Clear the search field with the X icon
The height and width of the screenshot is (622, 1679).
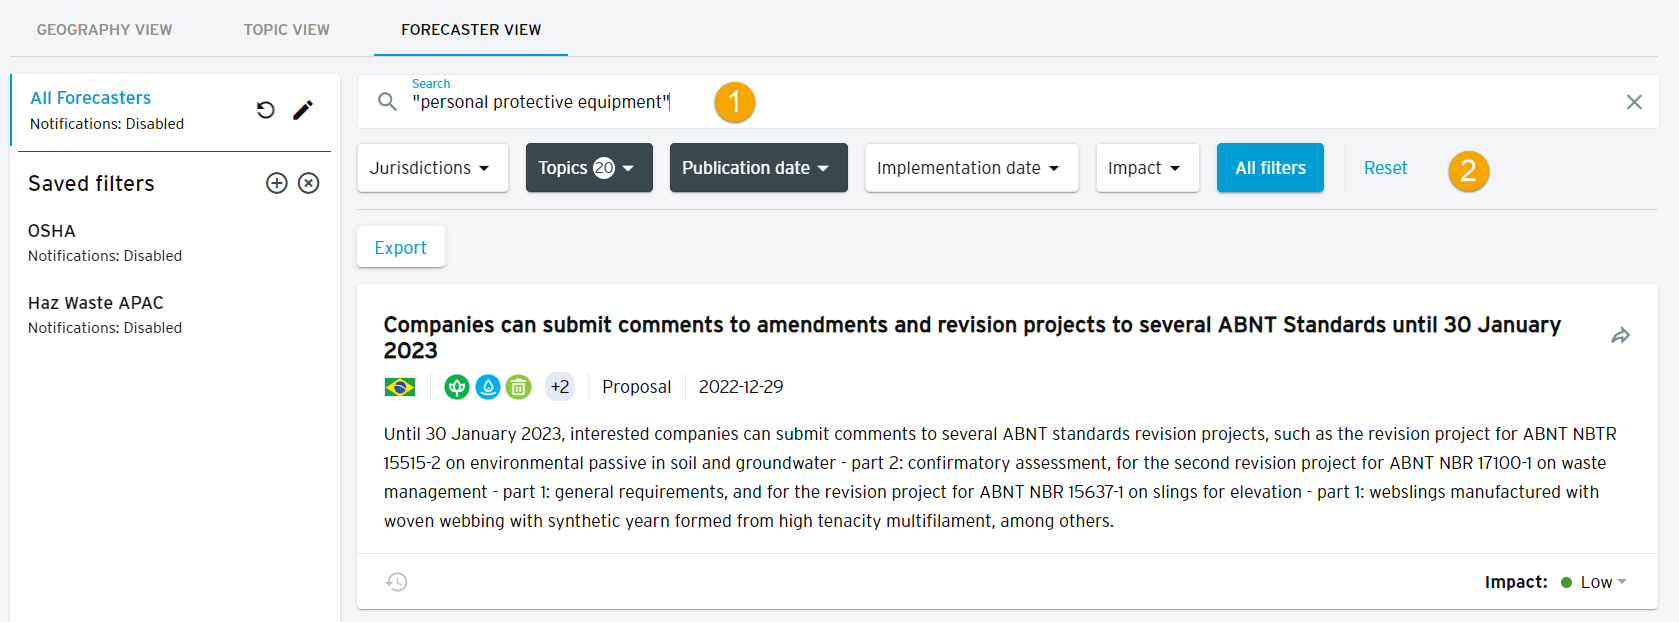pyautogui.click(x=1634, y=102)
